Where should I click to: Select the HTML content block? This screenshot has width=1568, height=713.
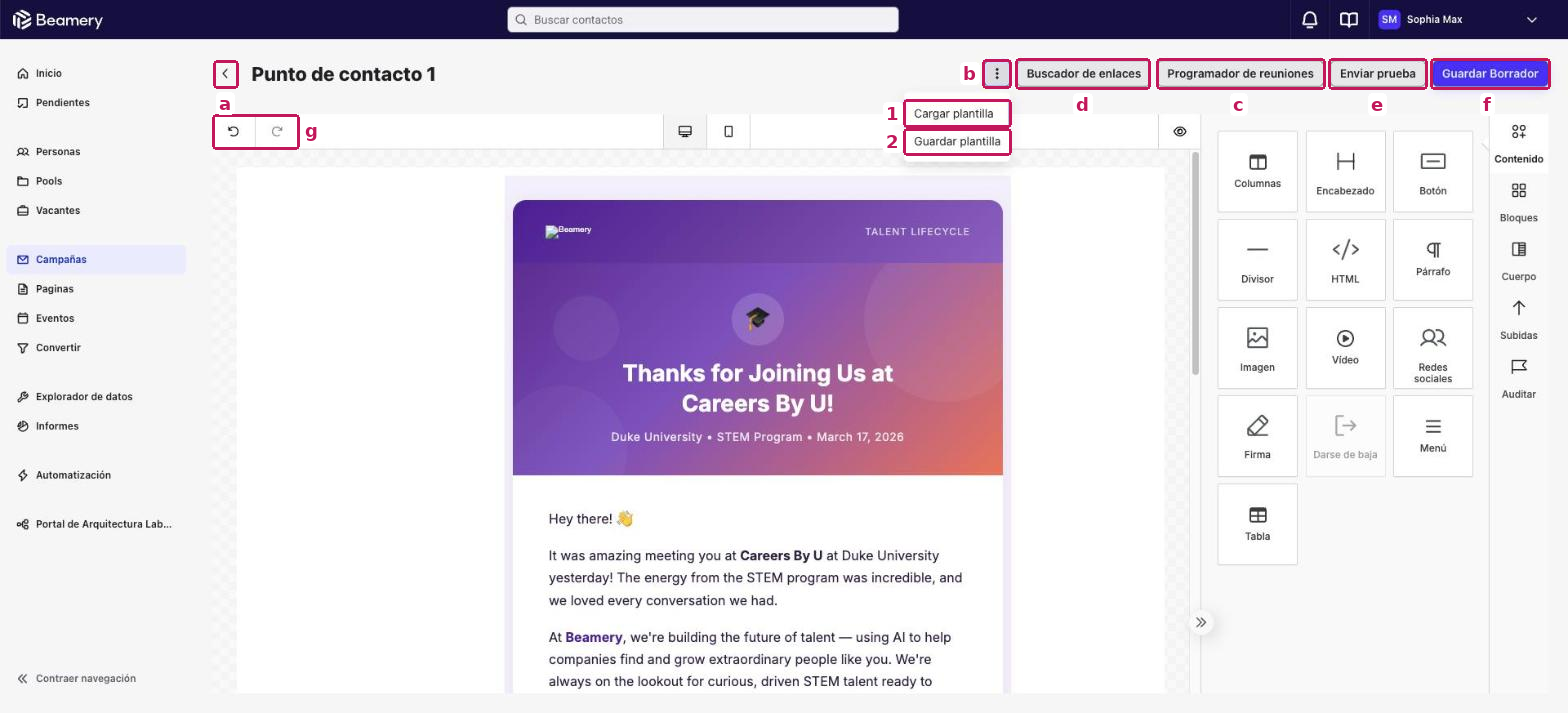pos(1345,259)
